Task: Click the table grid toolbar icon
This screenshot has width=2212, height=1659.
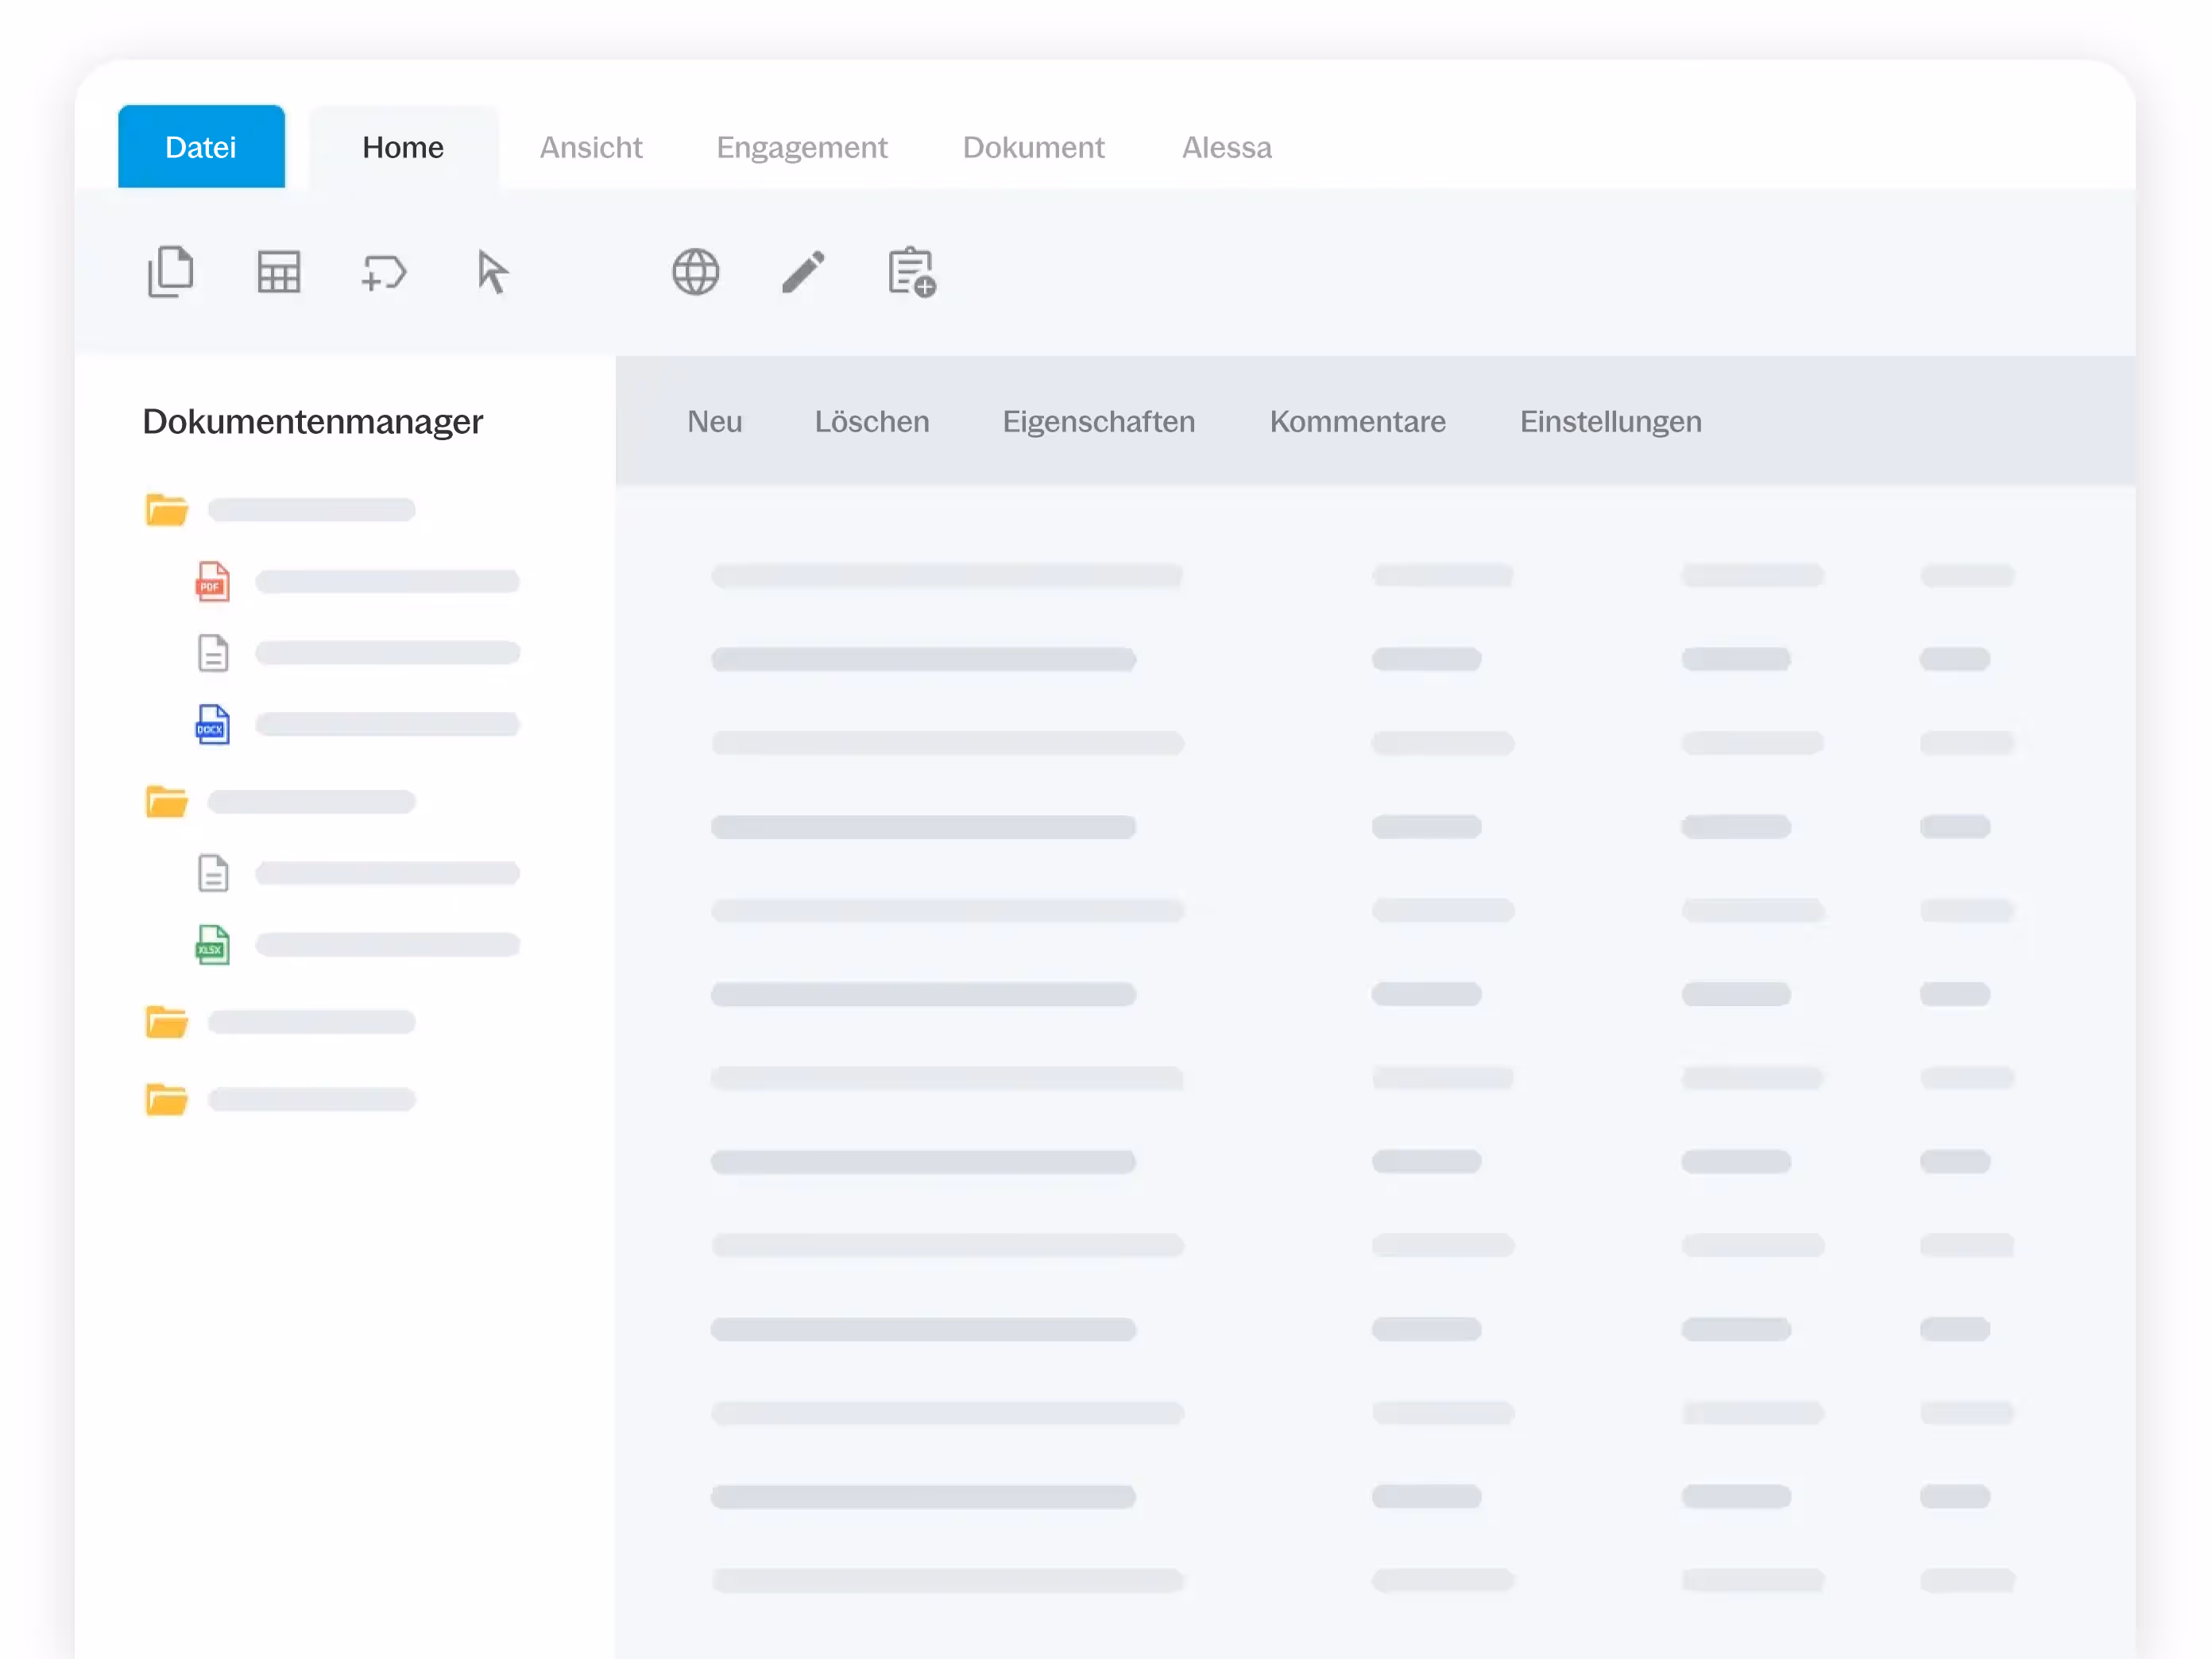Action: [278, 272]
